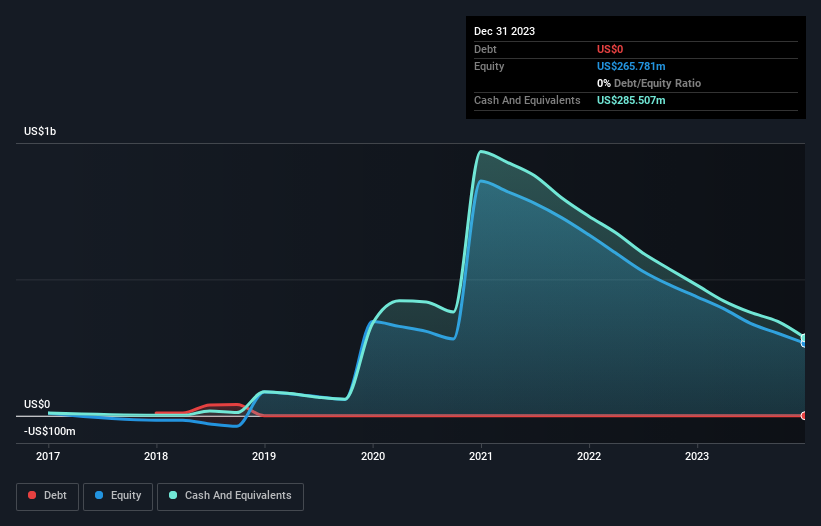Click the Debt value US$0 in tooltip
821x526 pixels.
click(x=610, y=49)
